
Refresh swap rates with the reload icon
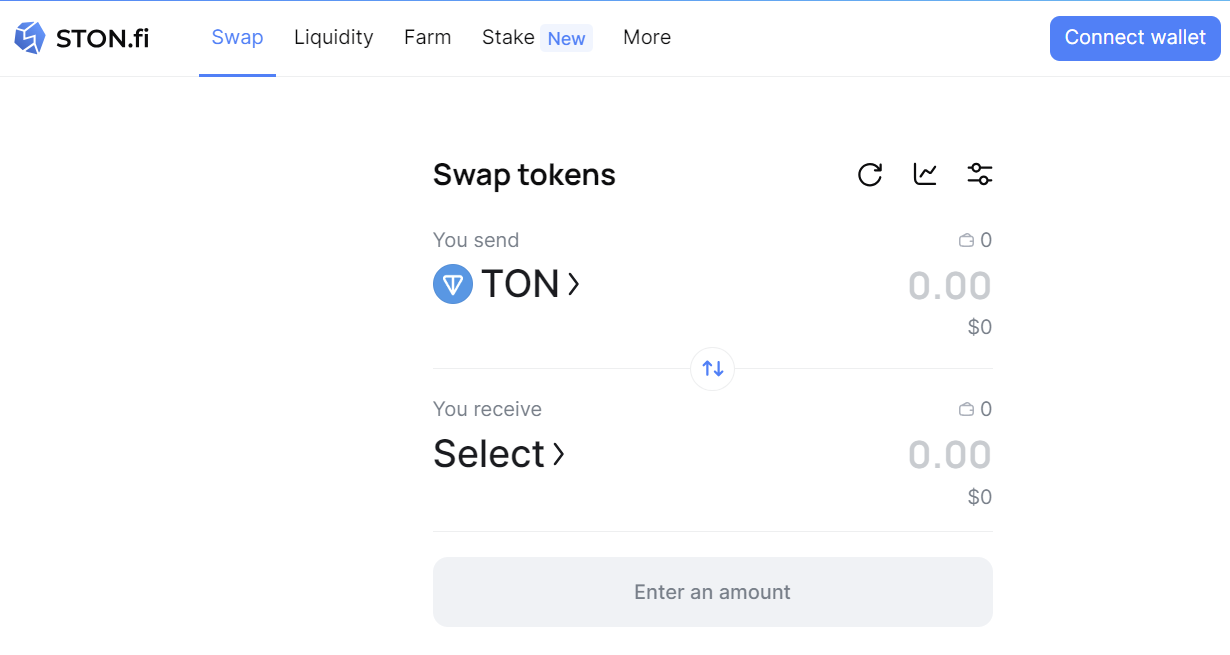(x=870, y=175)
